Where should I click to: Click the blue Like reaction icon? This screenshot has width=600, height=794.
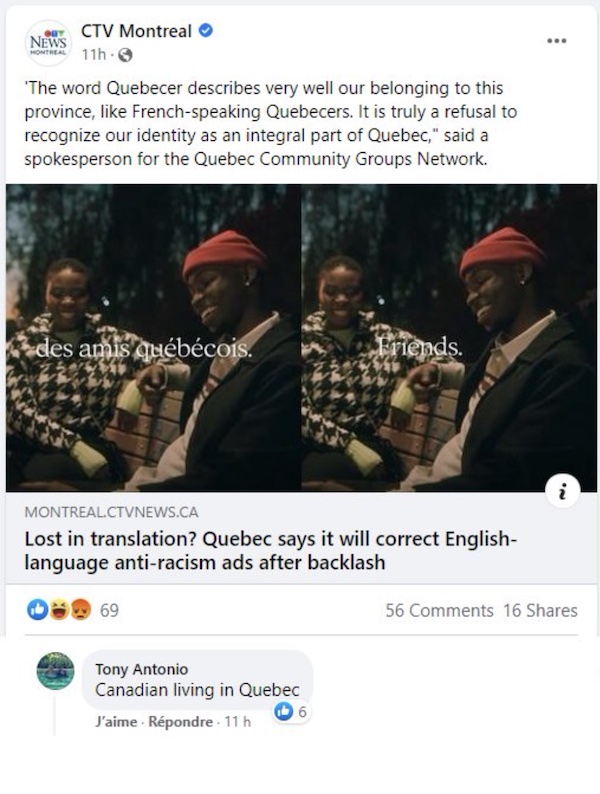37,610
